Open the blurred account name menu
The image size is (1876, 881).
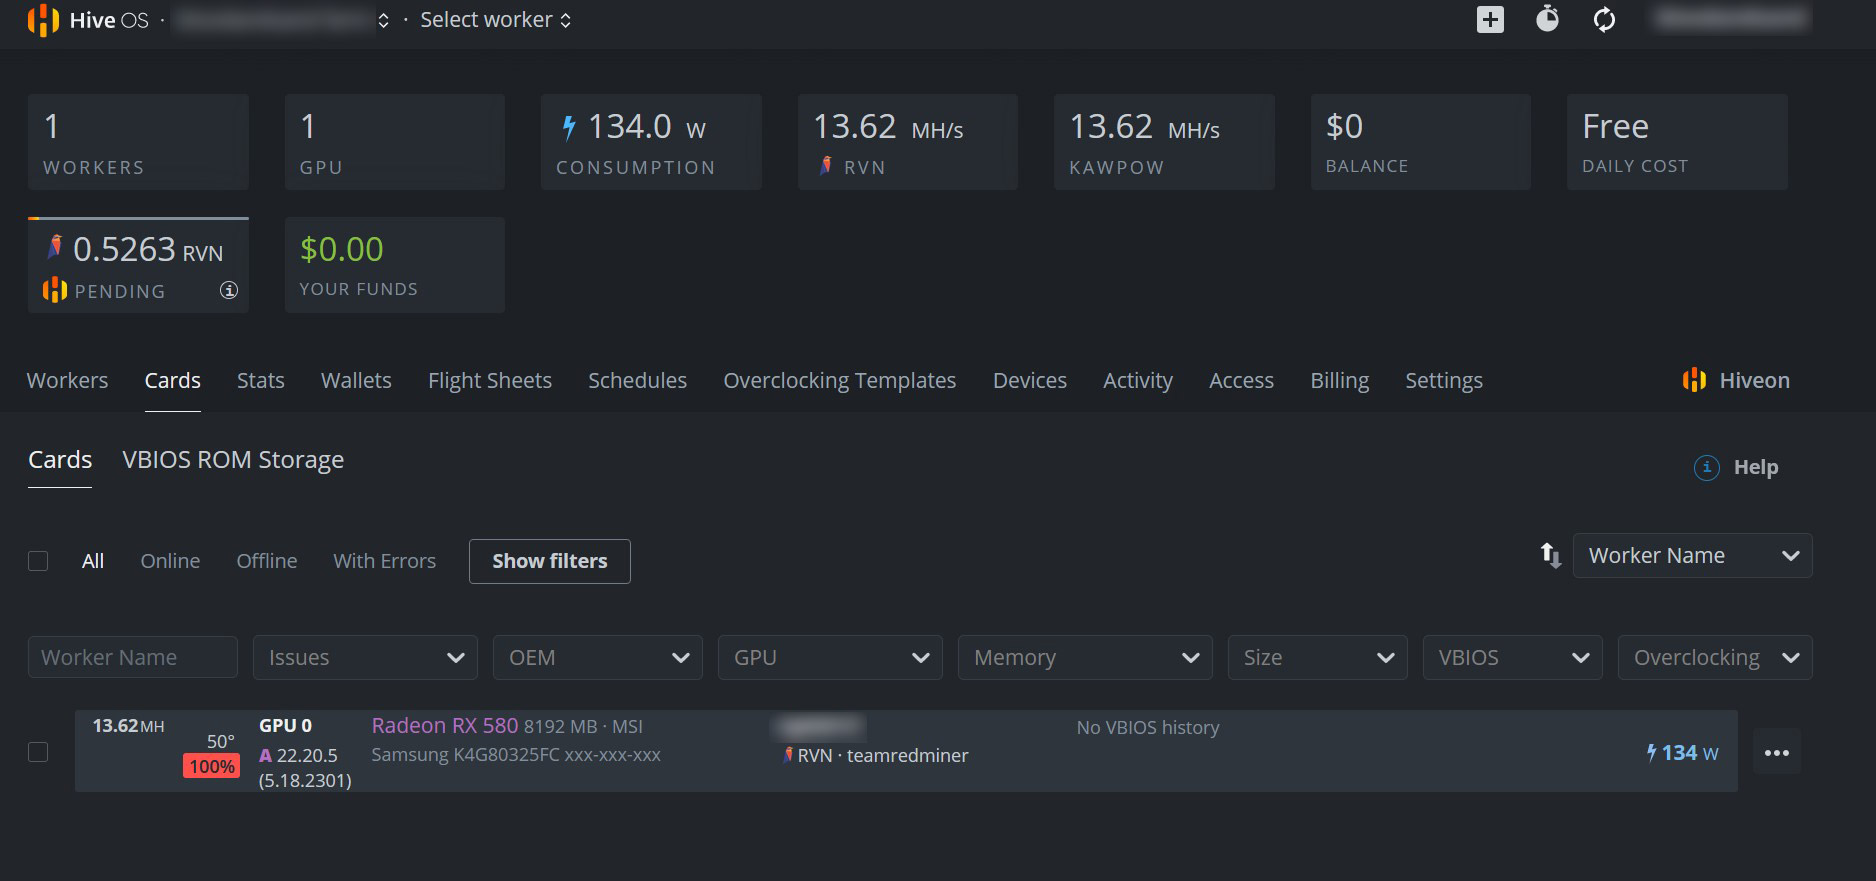pos(1732,19)
